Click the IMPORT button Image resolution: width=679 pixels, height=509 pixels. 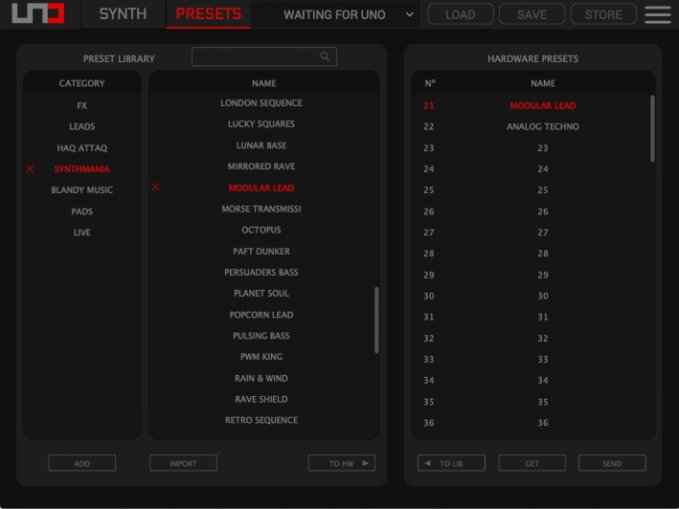[x=183, y=463]
